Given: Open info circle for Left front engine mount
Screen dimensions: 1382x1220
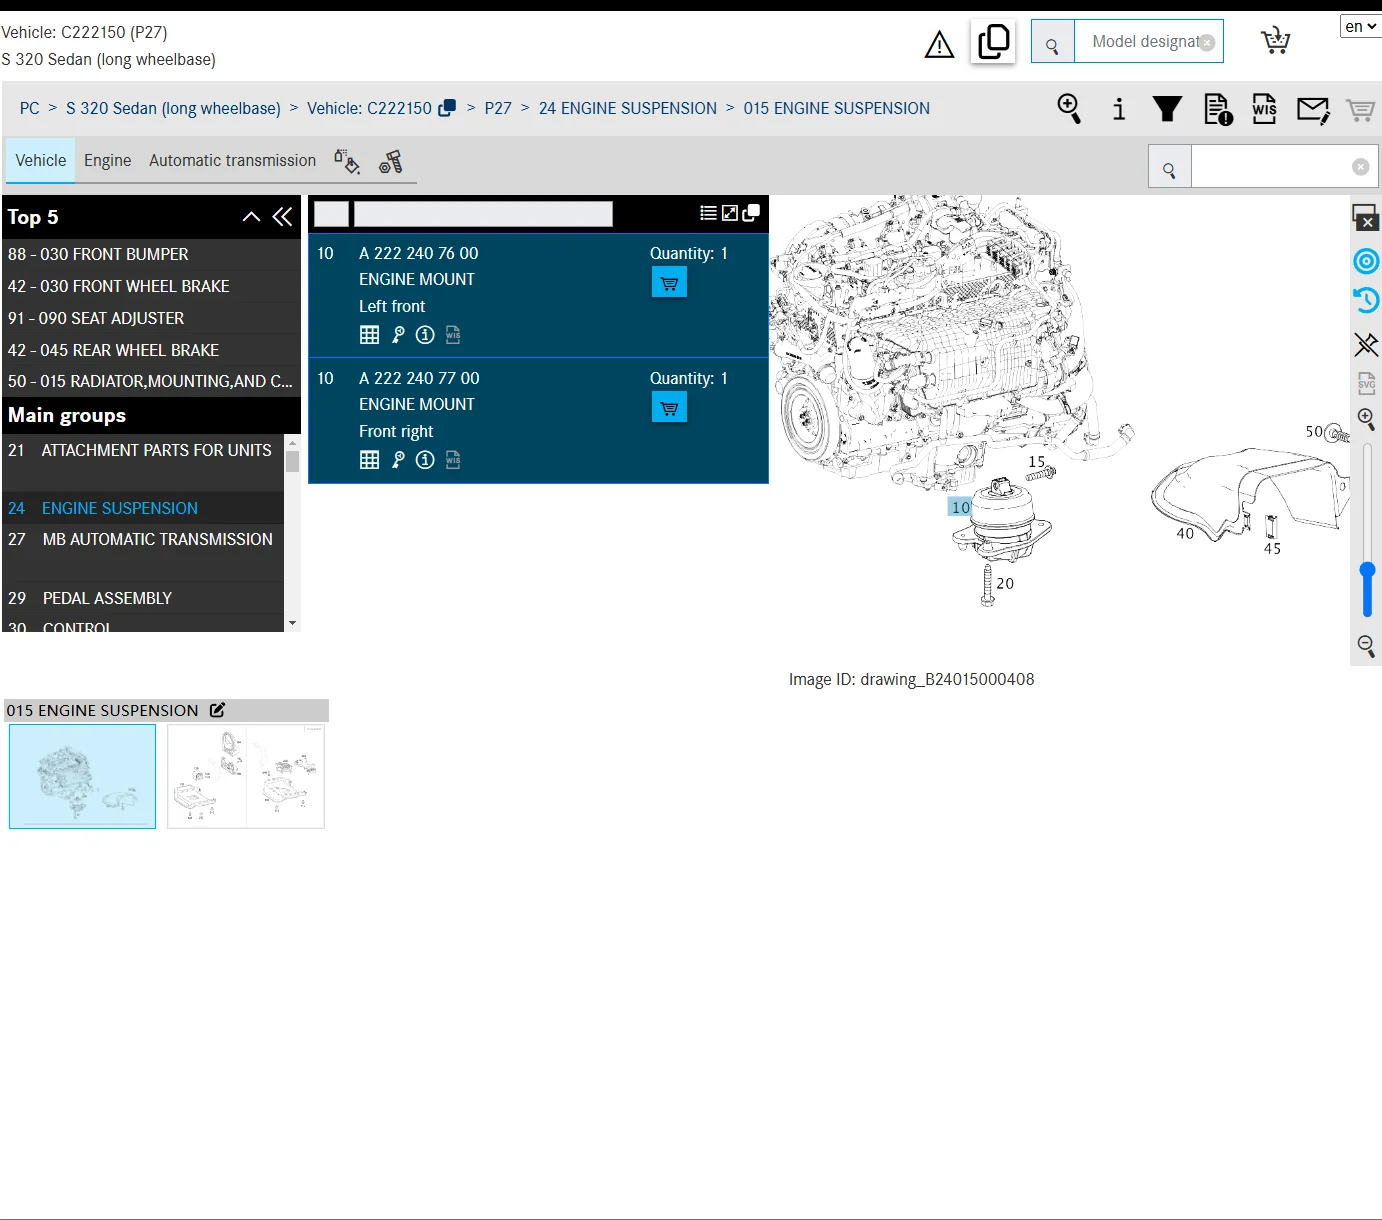Looking at the screenshot, I should 425,335.
